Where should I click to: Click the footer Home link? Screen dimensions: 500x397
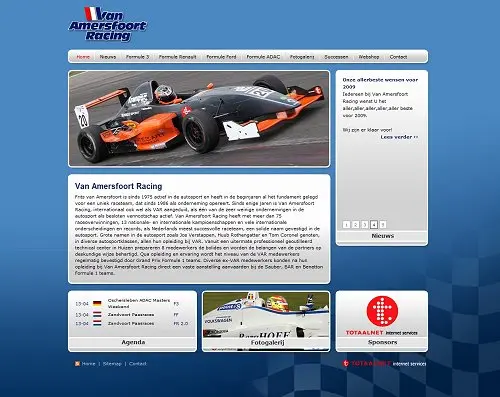(89, 364)
